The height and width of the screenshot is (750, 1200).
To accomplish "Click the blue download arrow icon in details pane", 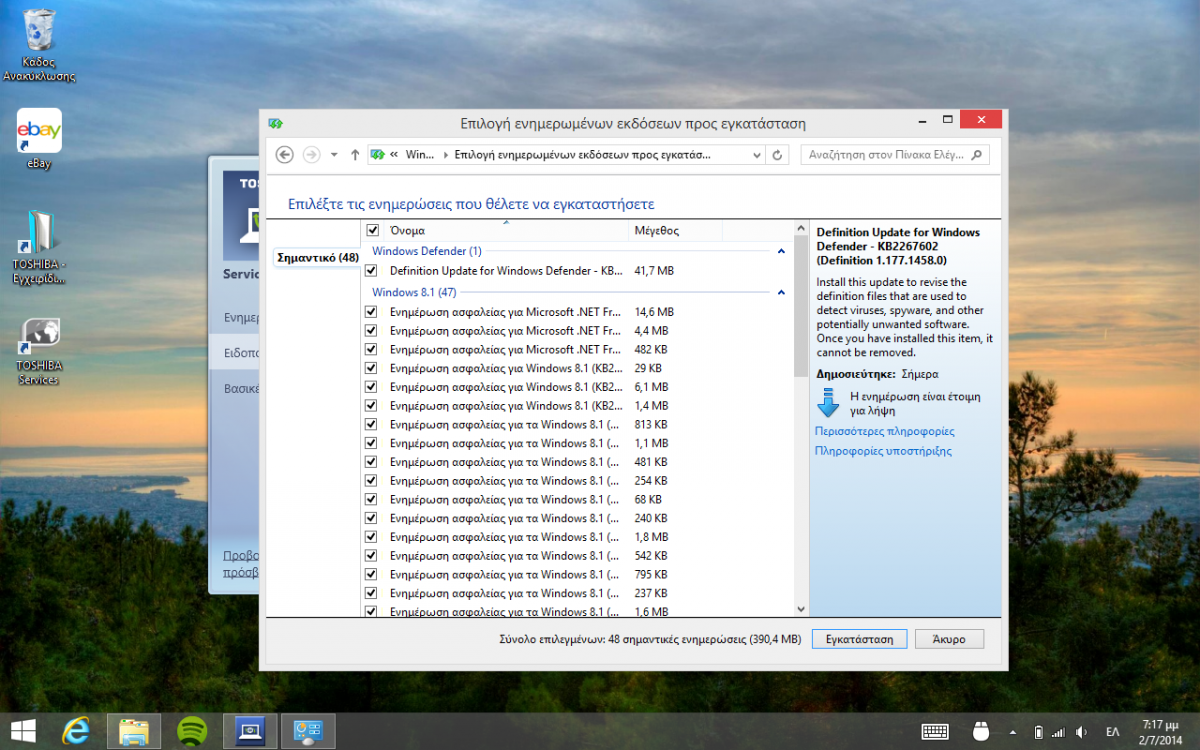I will tap(828, 403).
